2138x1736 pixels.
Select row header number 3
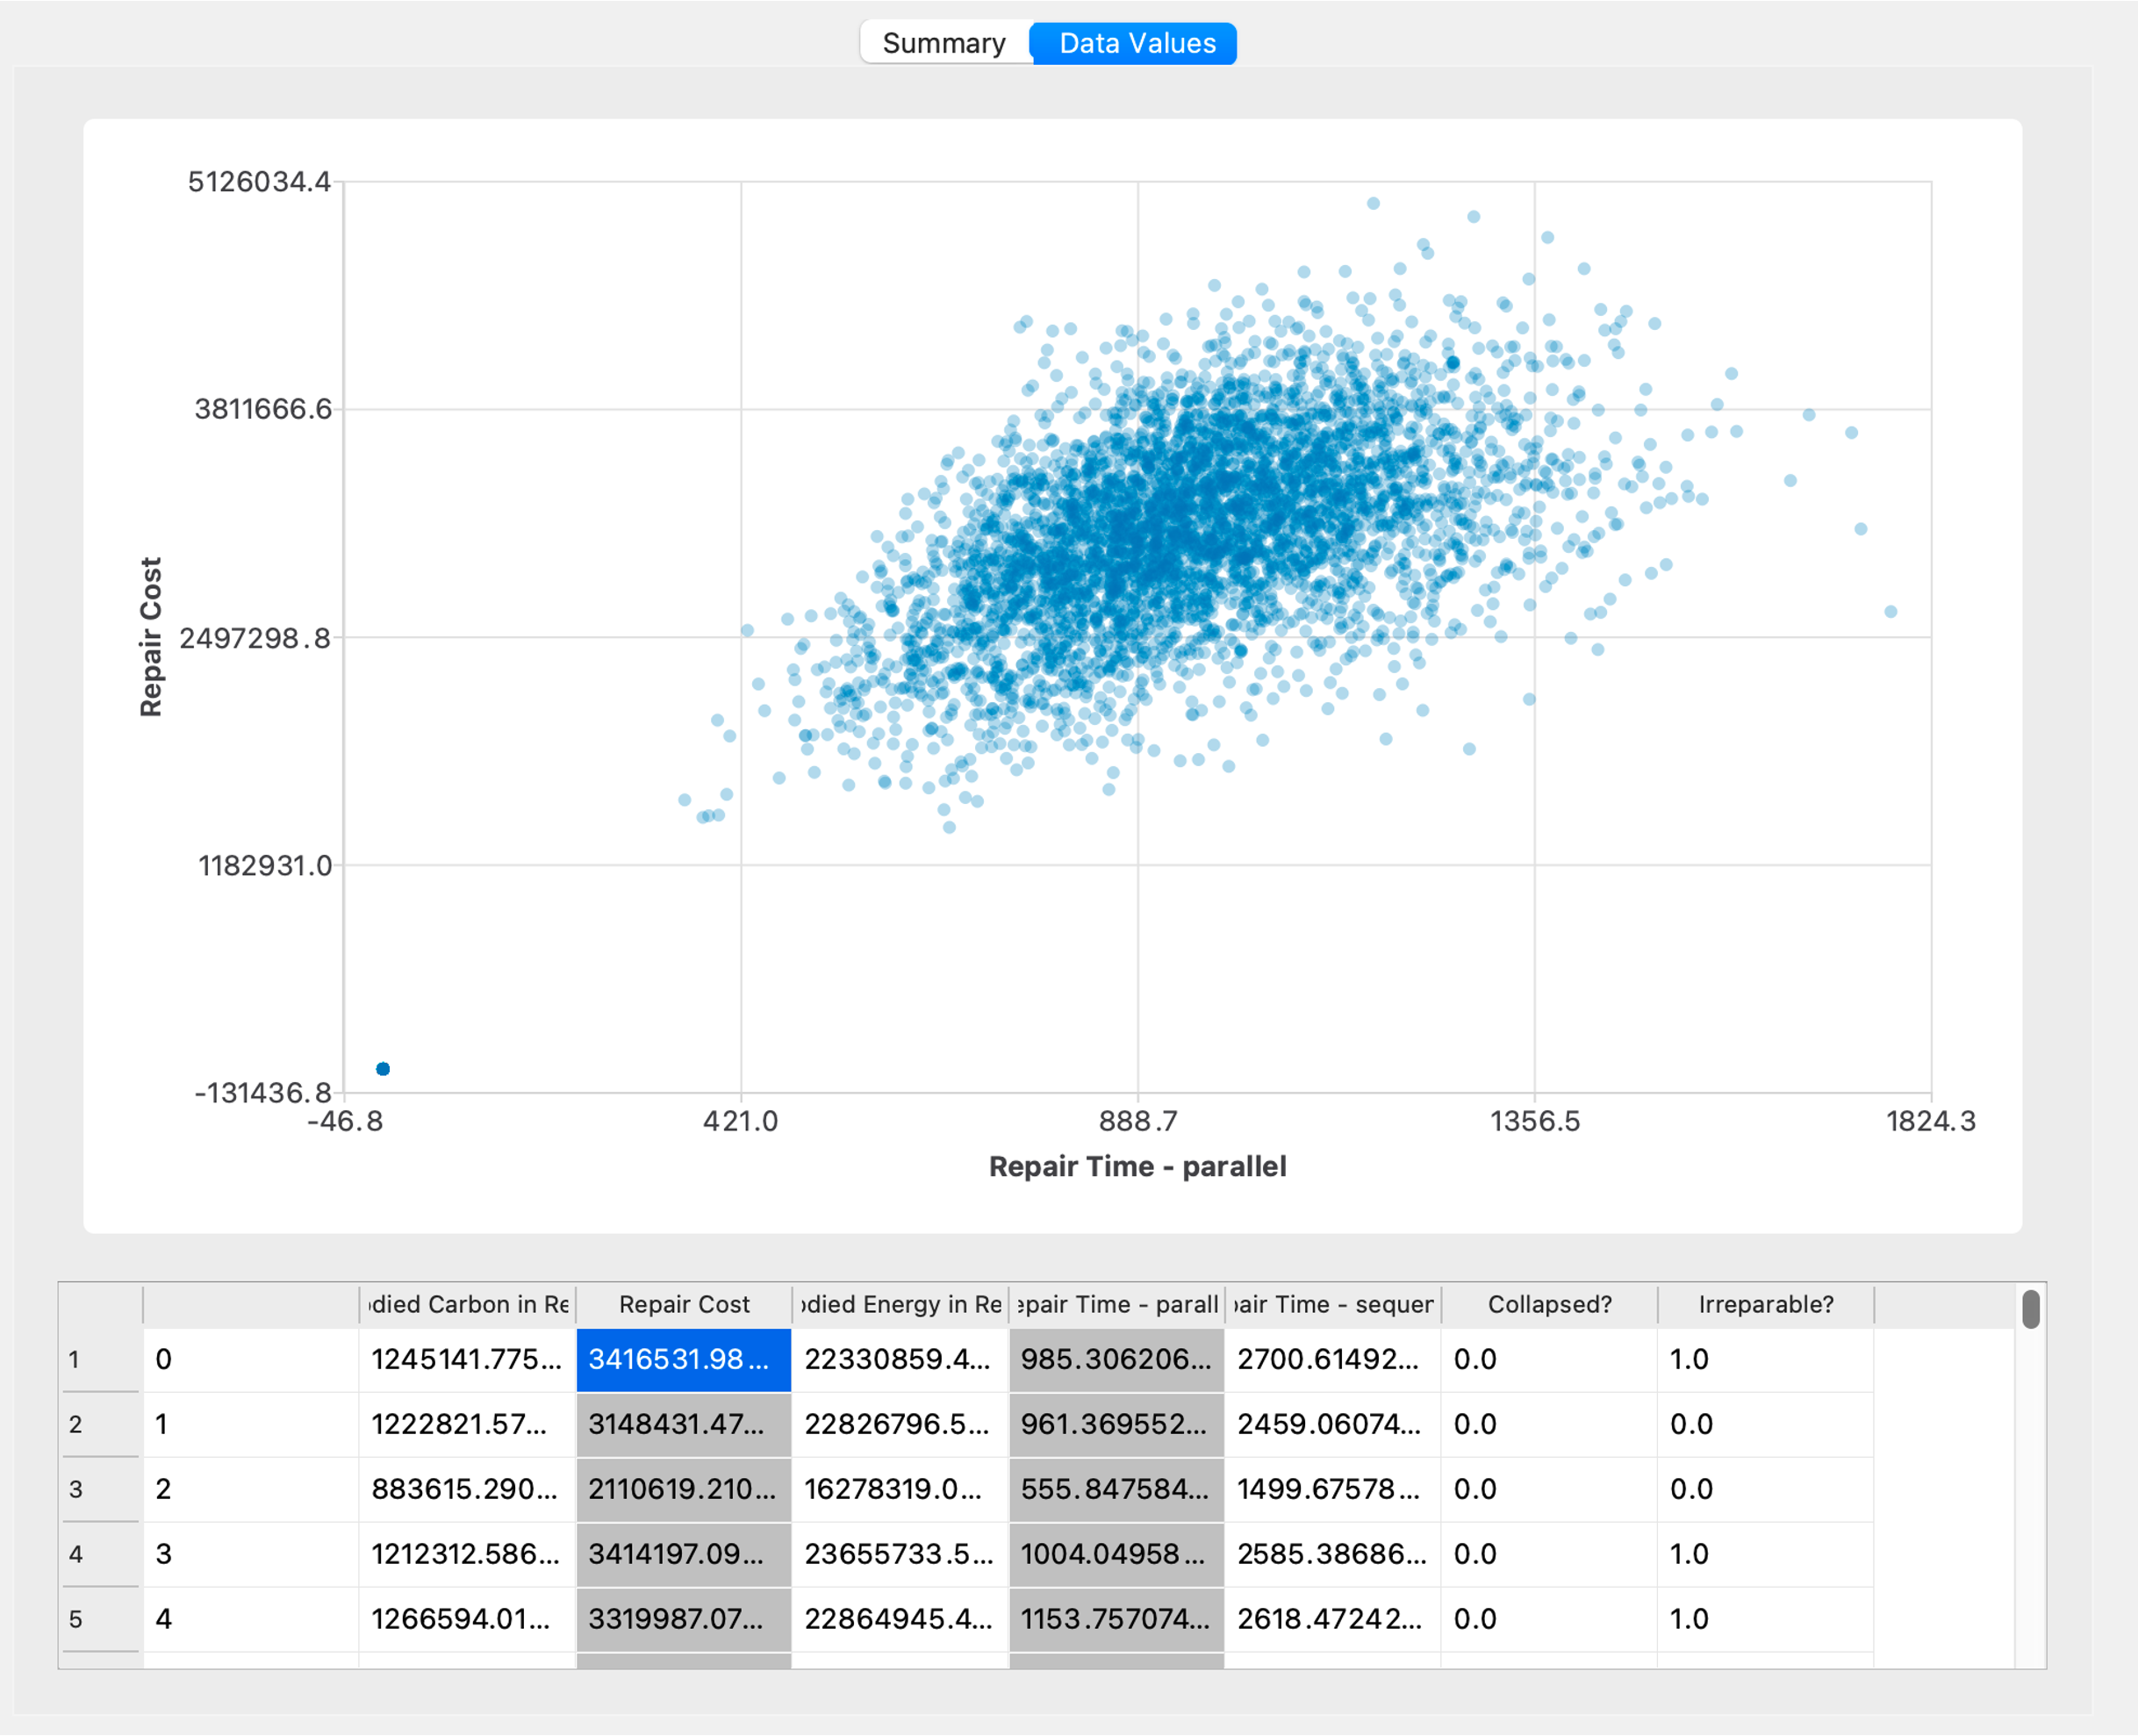point(100,1489)
